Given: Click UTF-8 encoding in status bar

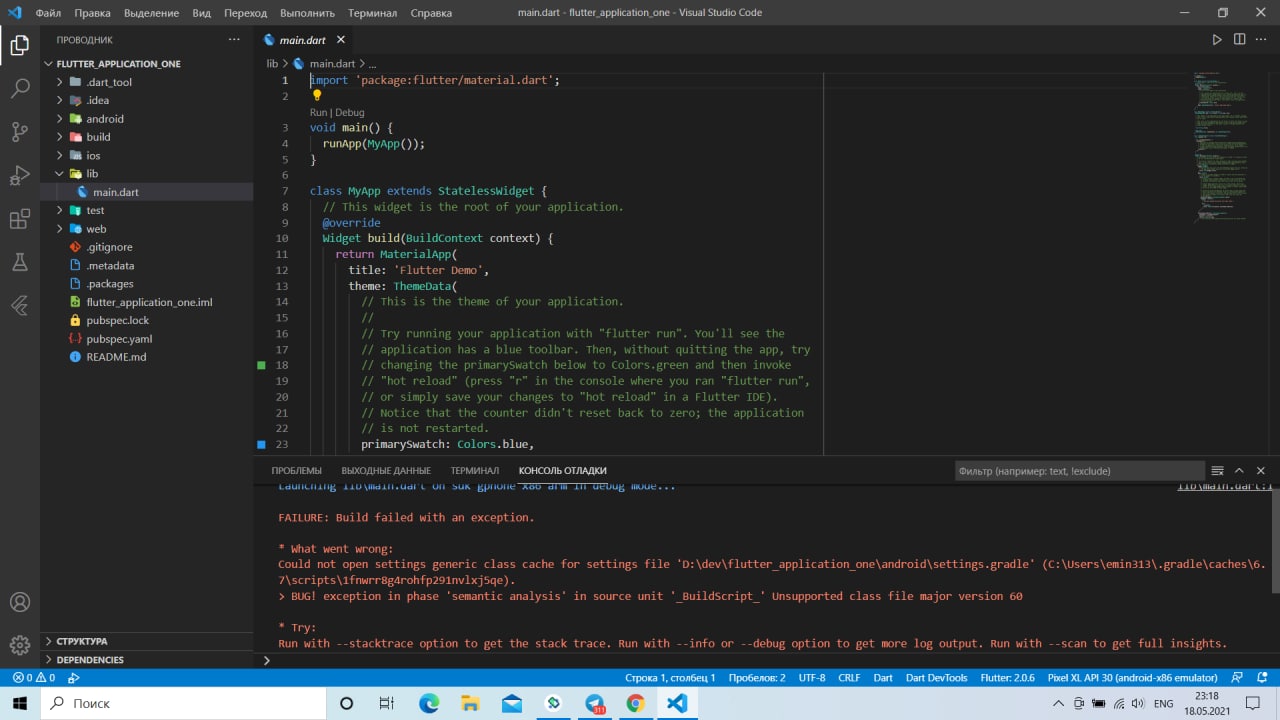Looking at the screenshot, I should 812,678.
